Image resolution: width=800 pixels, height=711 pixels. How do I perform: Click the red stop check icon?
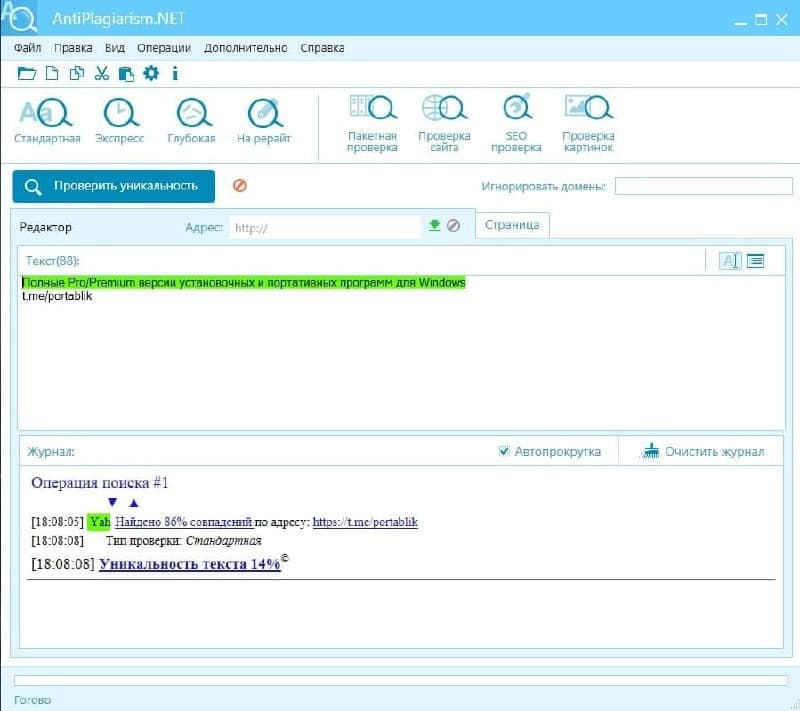click(x=240, y=185)
